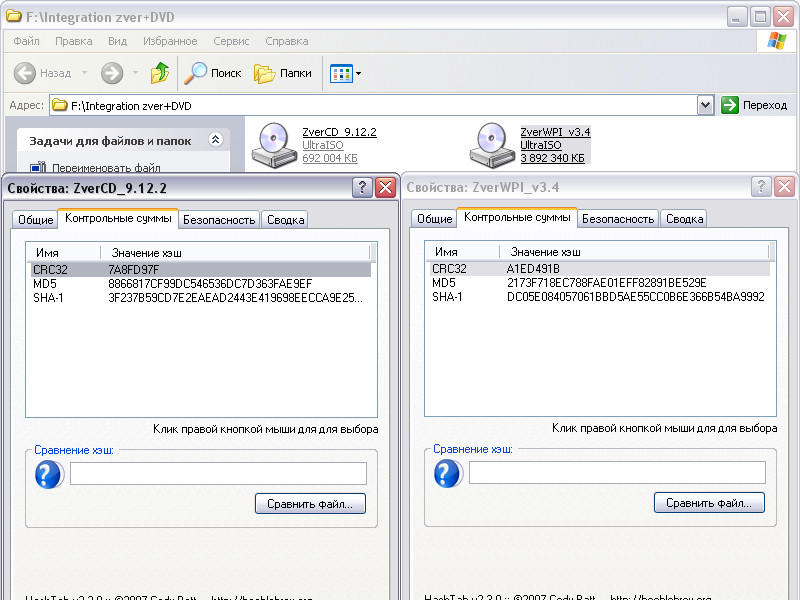Select Контрольные суммы tab in ZverCD properties
800x600 pixels.
pos(118,218)
